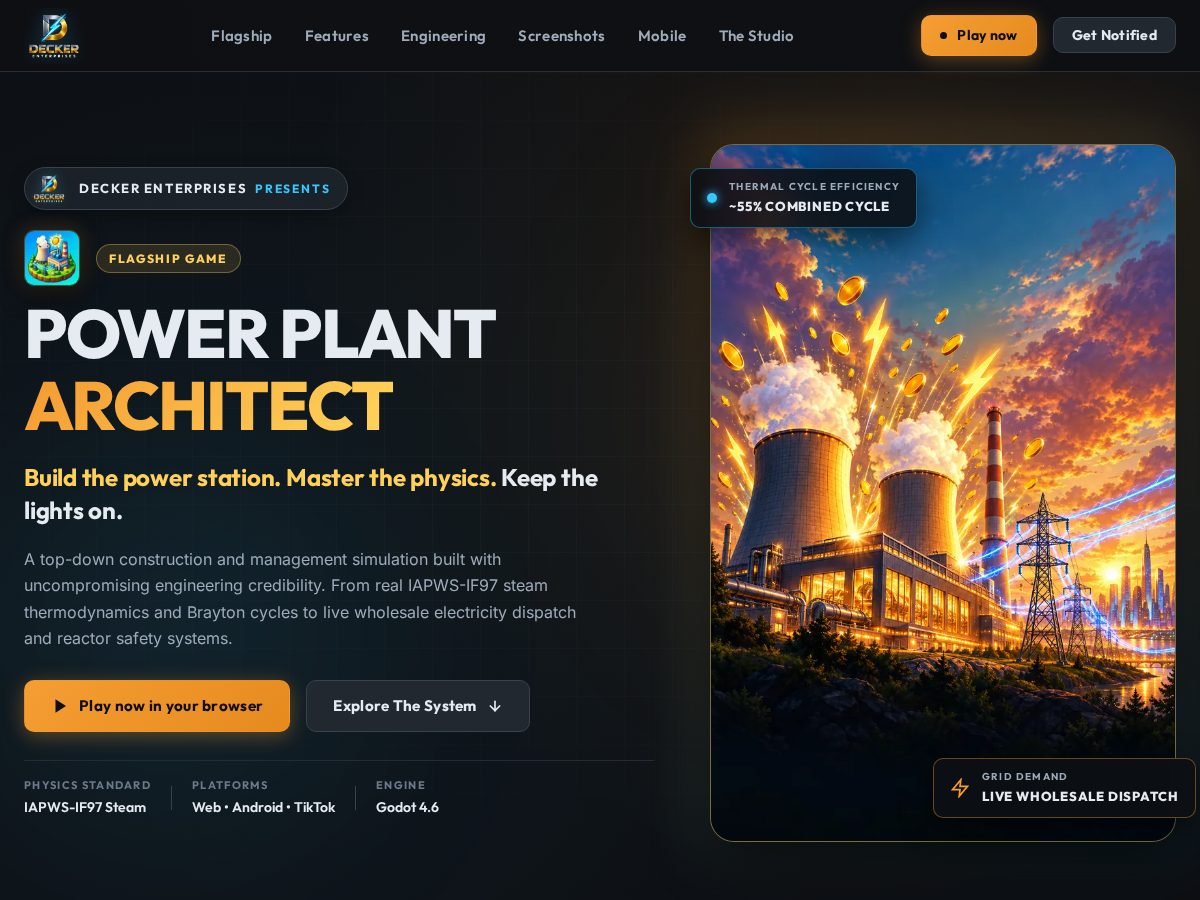Viewport: 1200px width, 900px height.
Task: Open the Features nav item
Action: coord(337,36)
